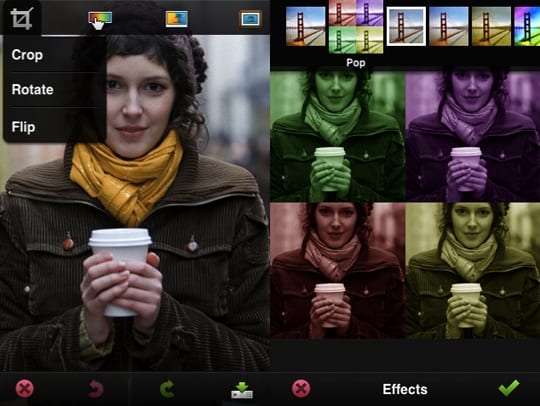Open the crop tool icon
This screenshot has height=406, width=540.
pos(21,18)
